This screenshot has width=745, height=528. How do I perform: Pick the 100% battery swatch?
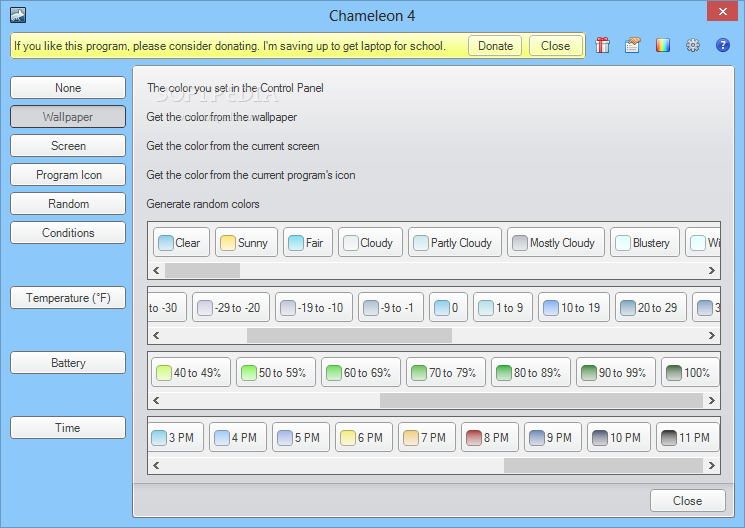(690, 373)
